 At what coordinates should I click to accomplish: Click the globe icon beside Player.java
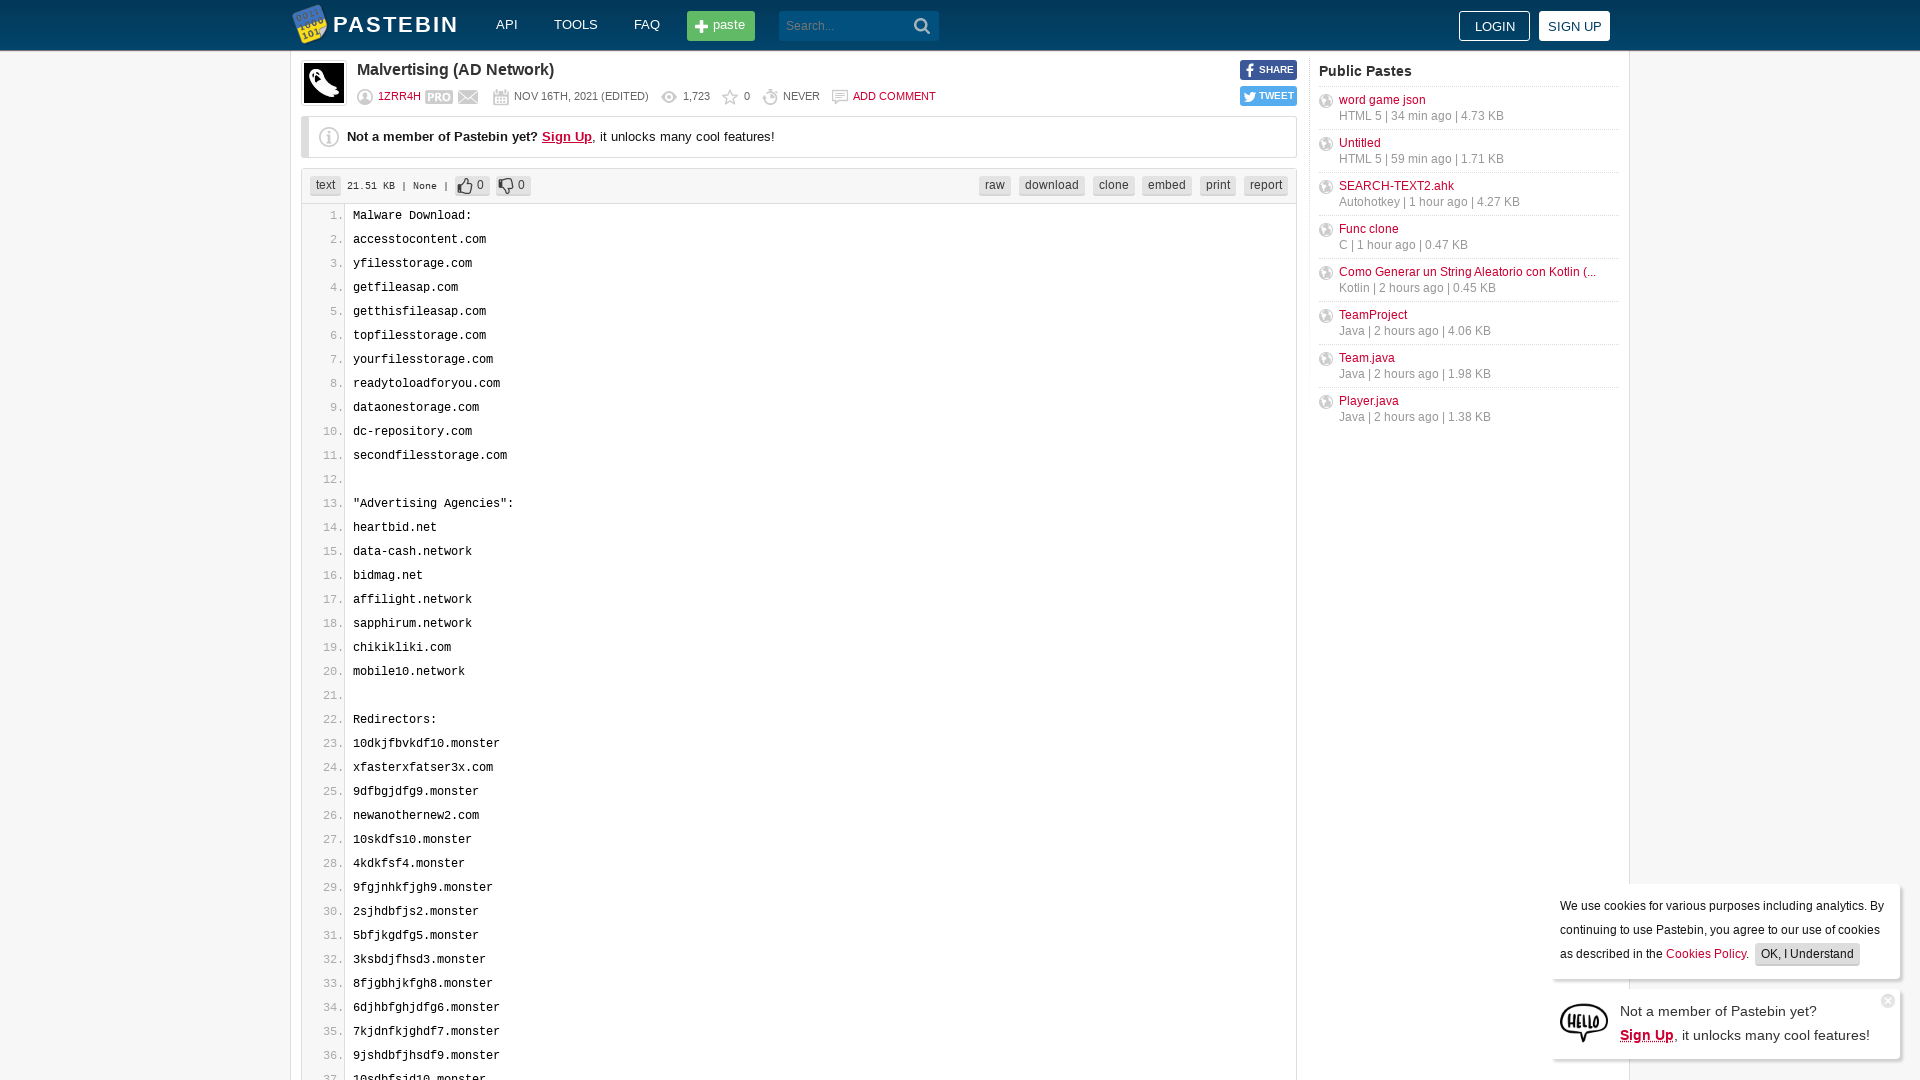click(x=1326, y=402)
